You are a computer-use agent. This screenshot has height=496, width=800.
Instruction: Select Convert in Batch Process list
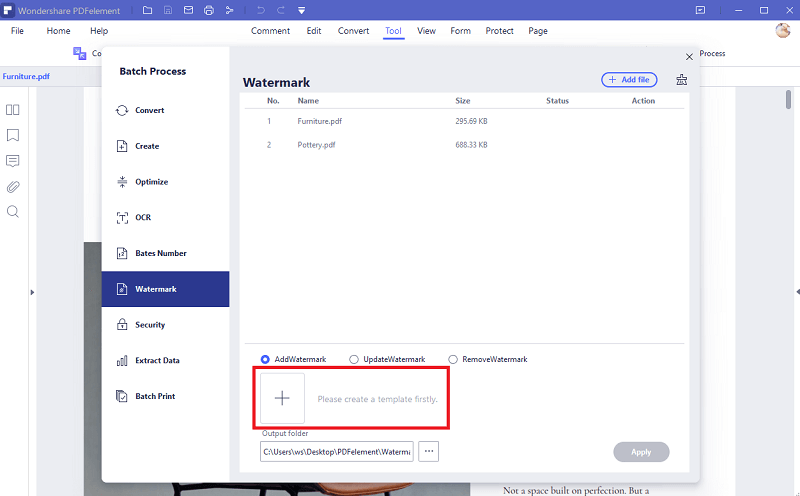165,110
